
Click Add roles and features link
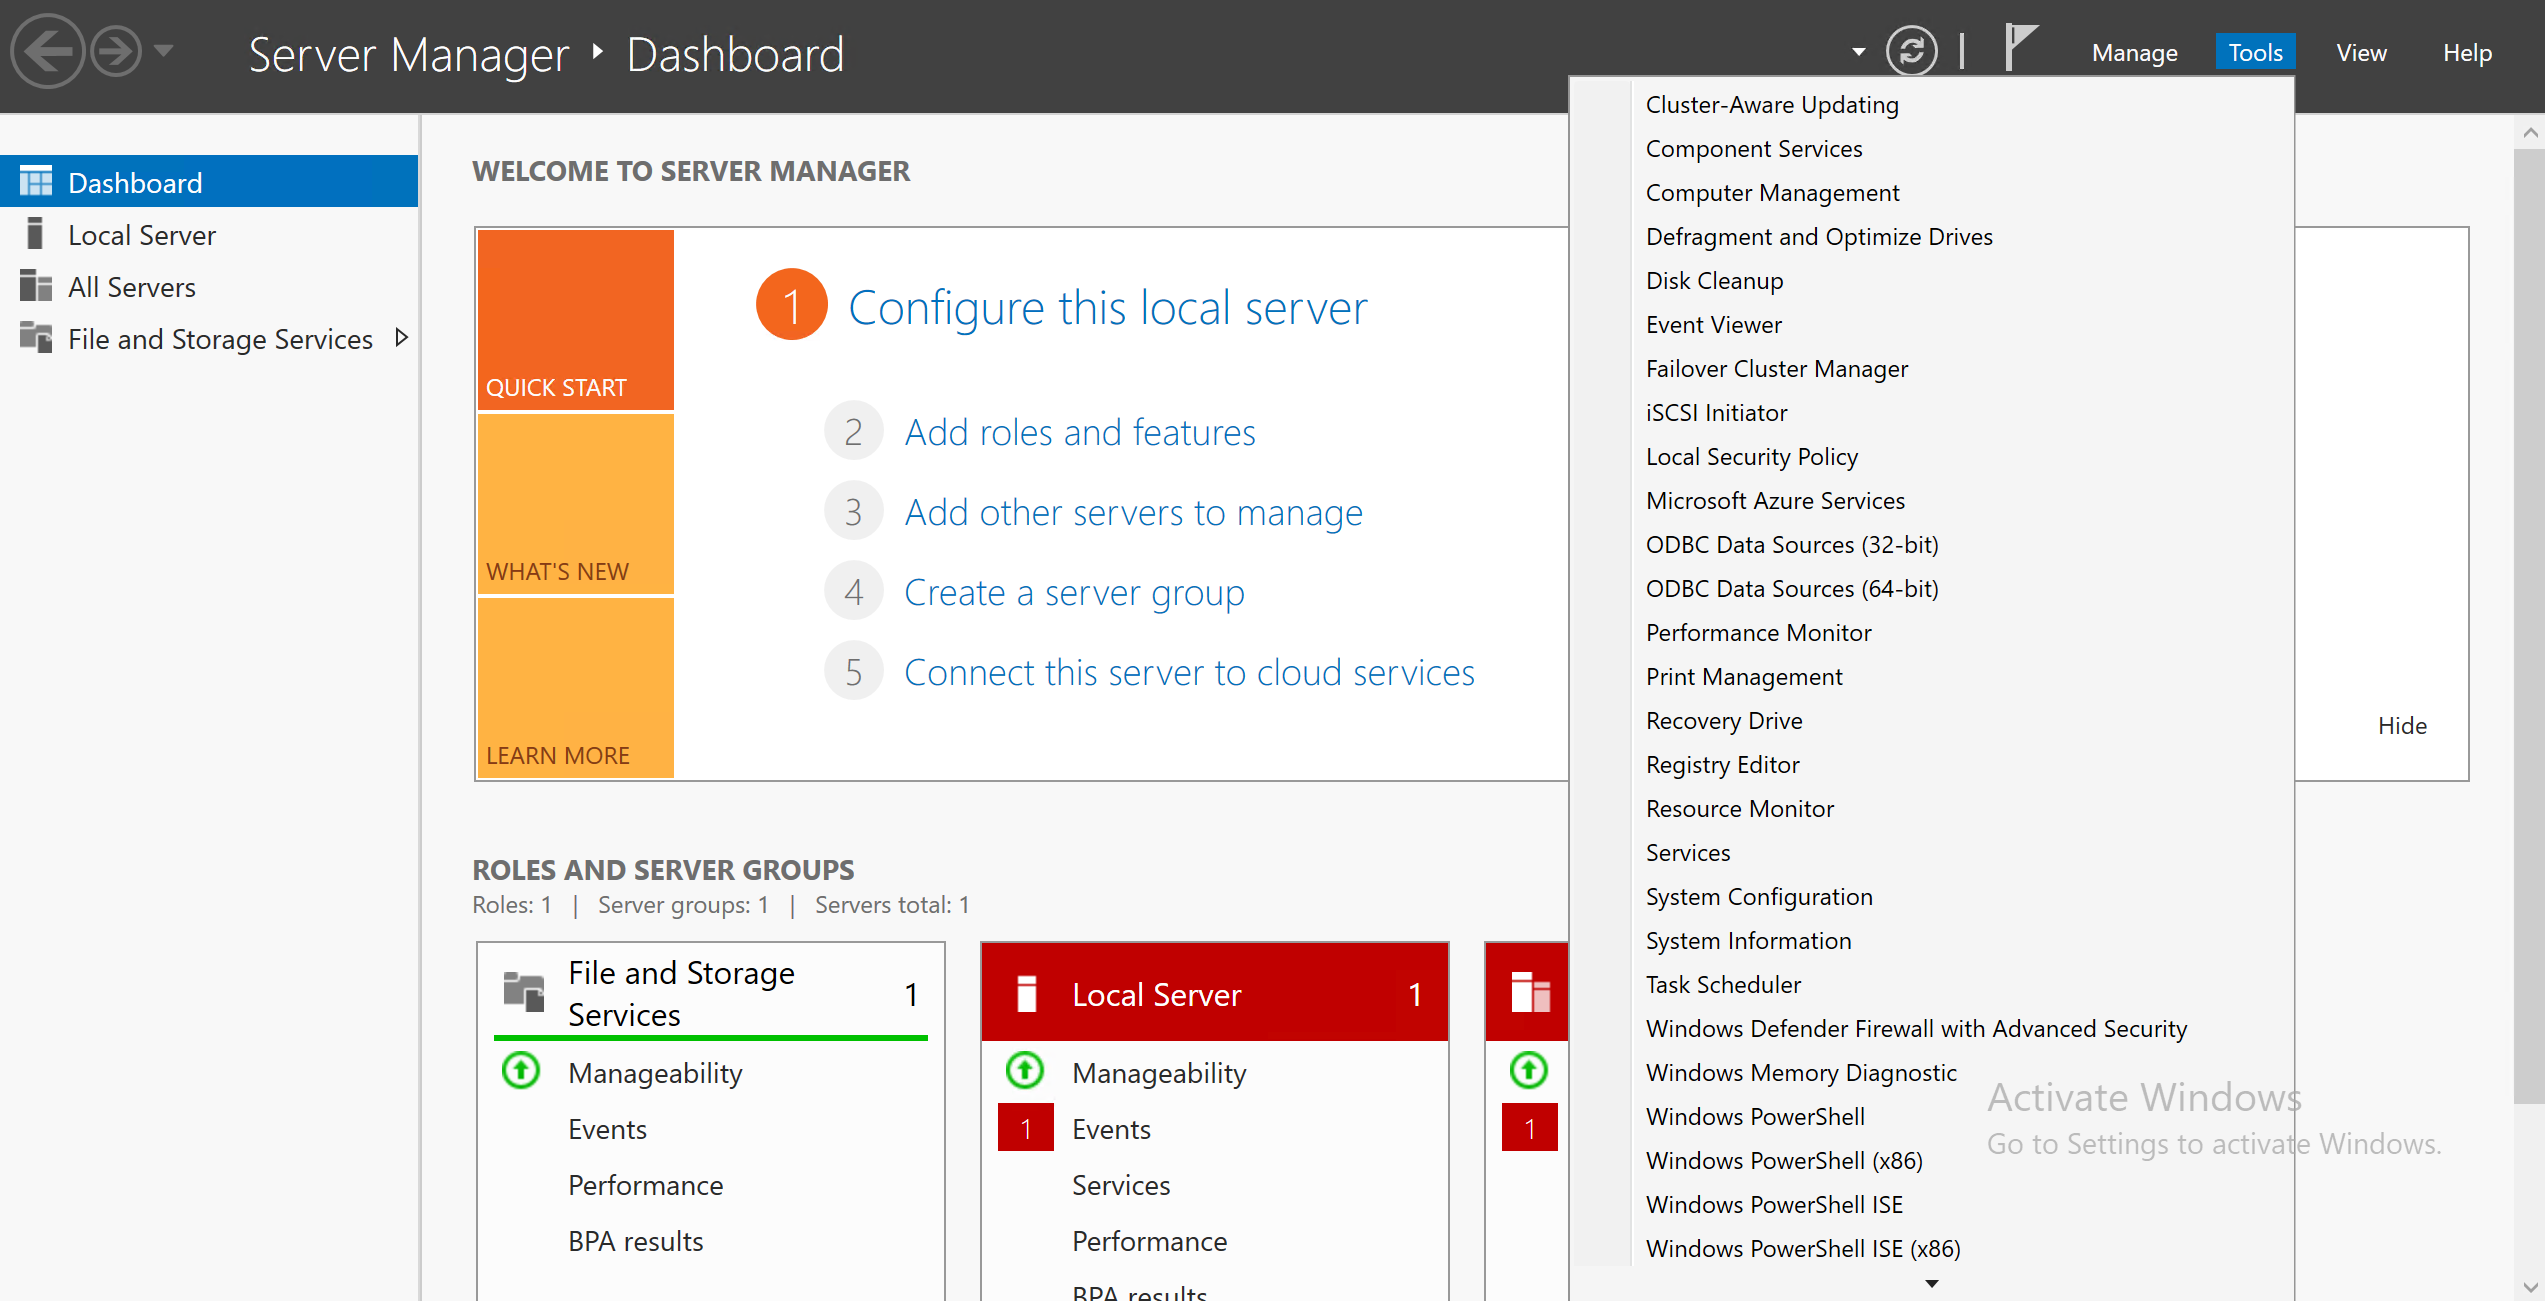tap(1080, 432)
